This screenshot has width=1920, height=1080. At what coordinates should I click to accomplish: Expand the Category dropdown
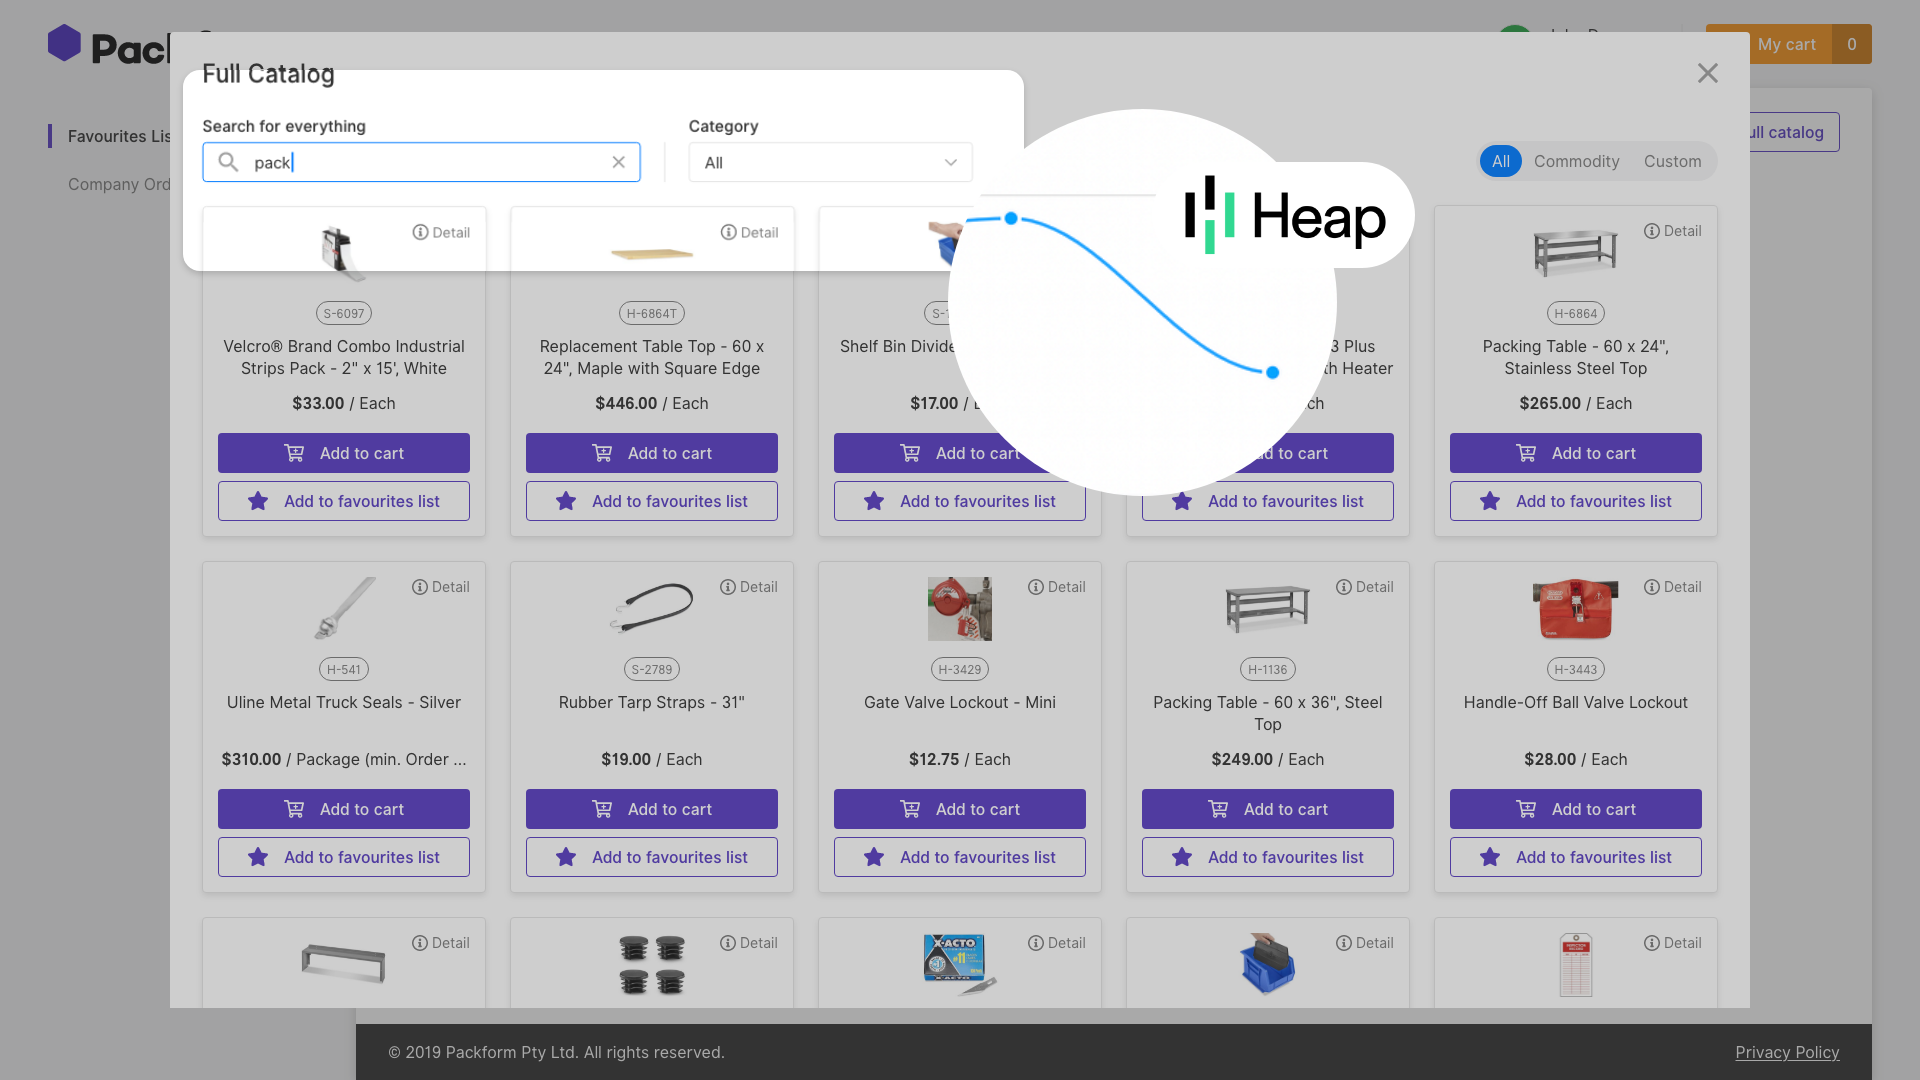coord(830,162)
